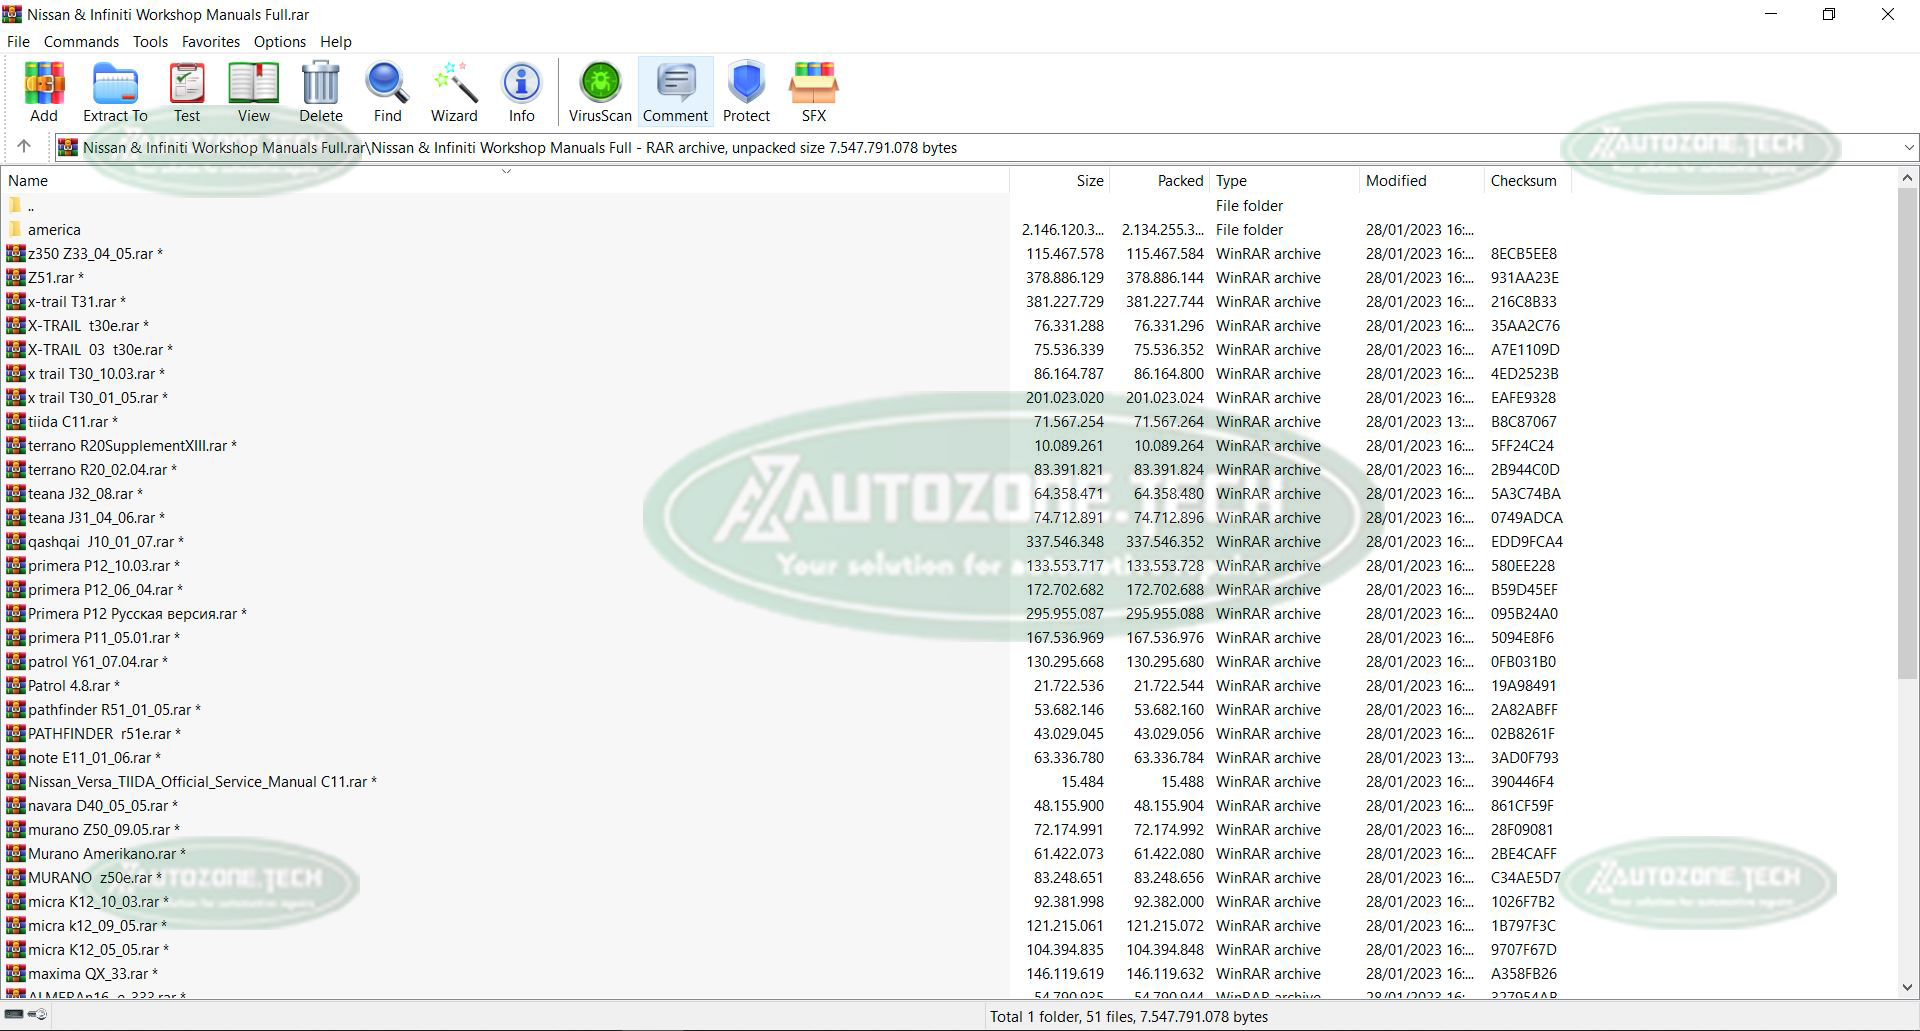Open the Commands menu
The height and width of the screenshot is (1031, 1920).
(x=81, y=42)
